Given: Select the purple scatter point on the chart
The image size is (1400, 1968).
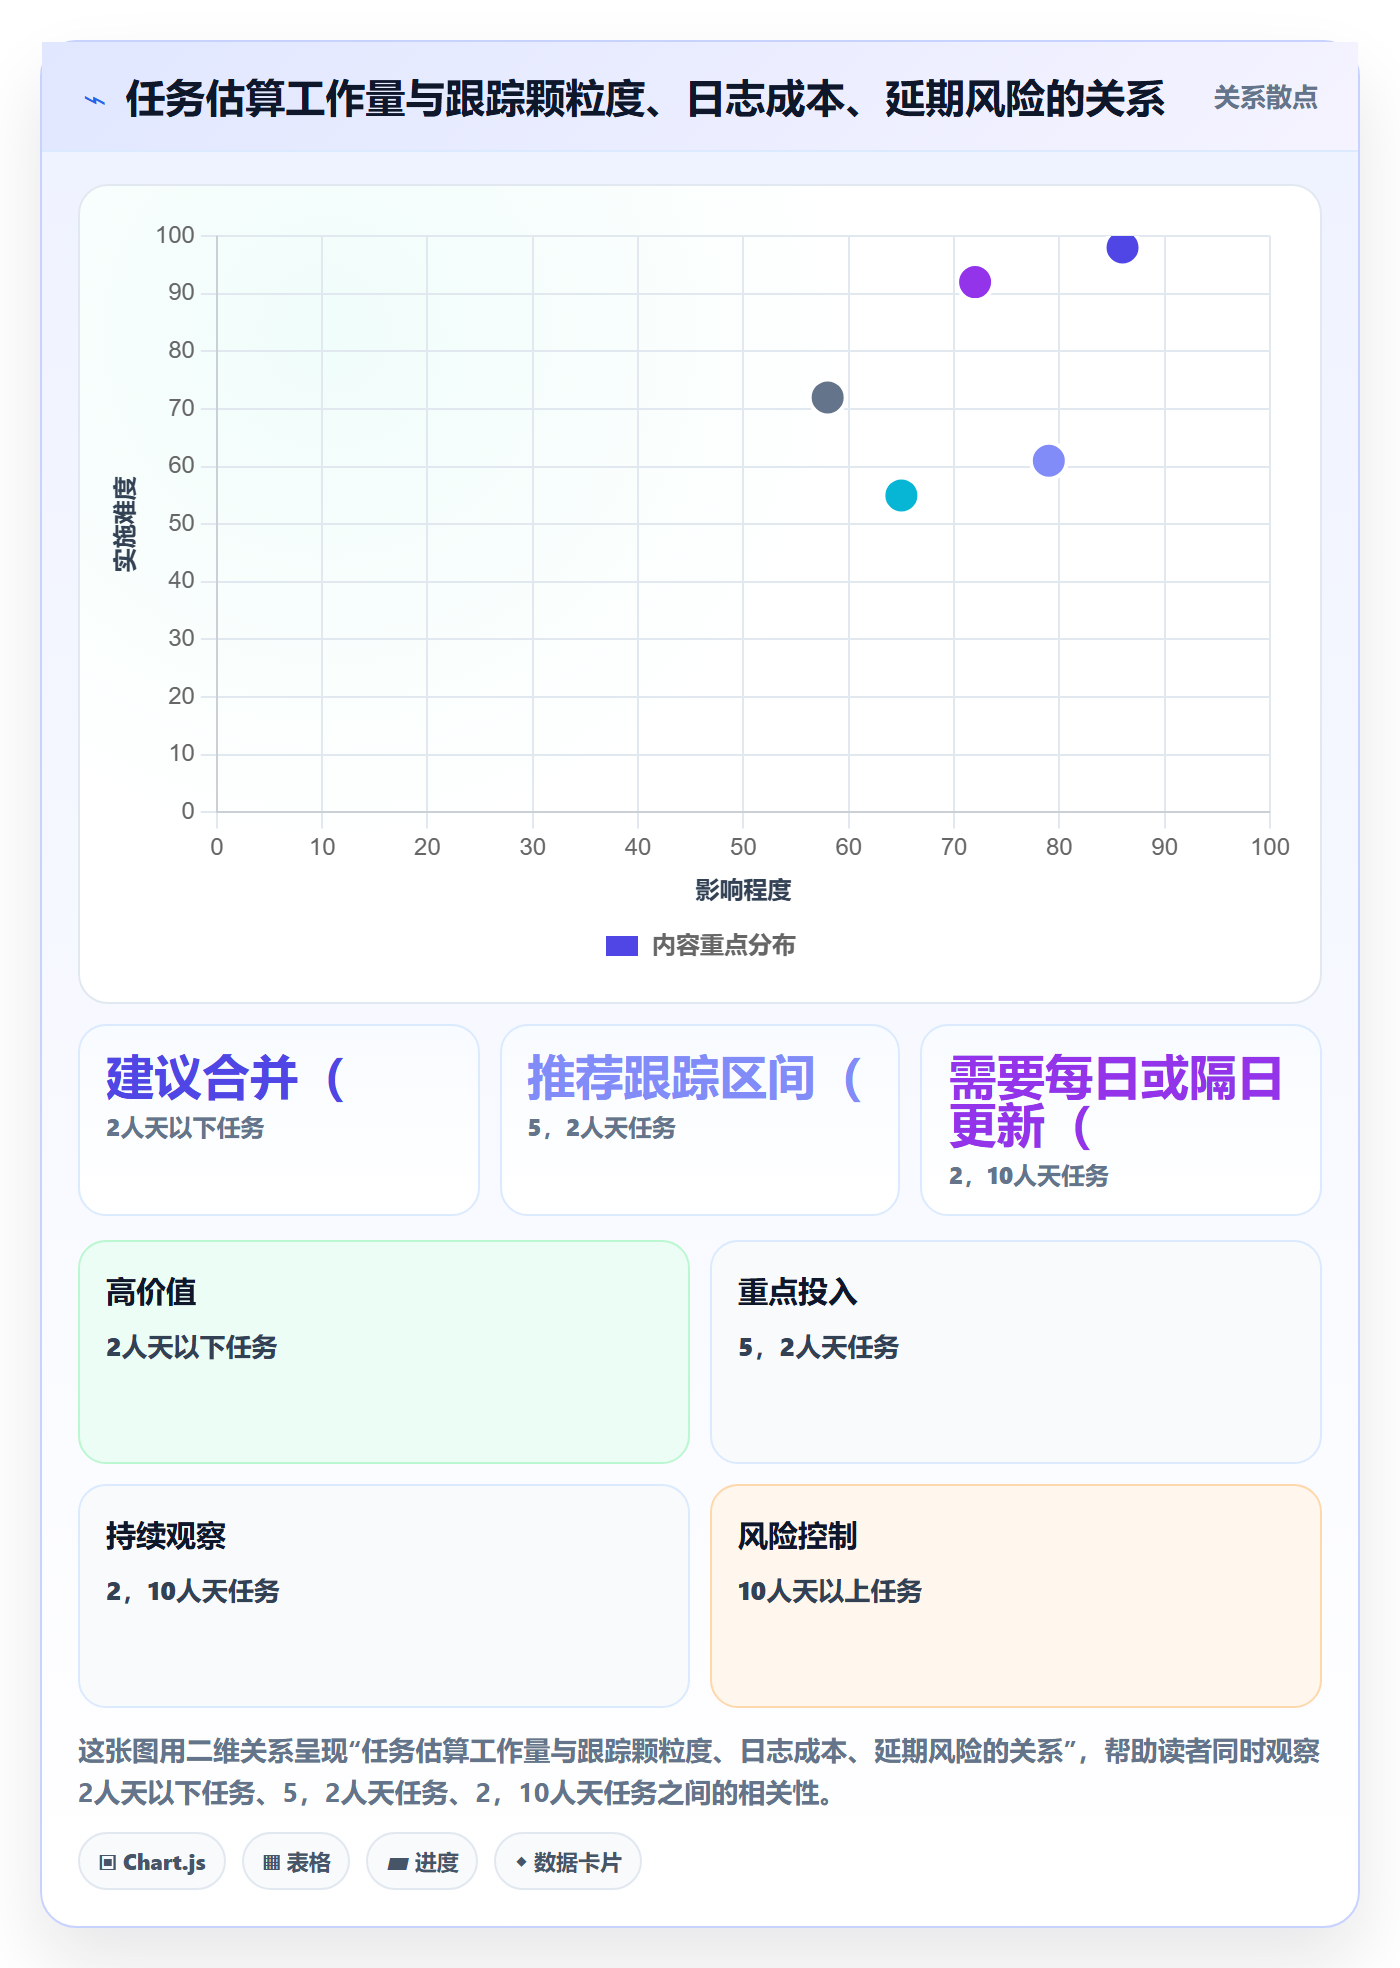Looking at the screenshot, I should [975, 282].
